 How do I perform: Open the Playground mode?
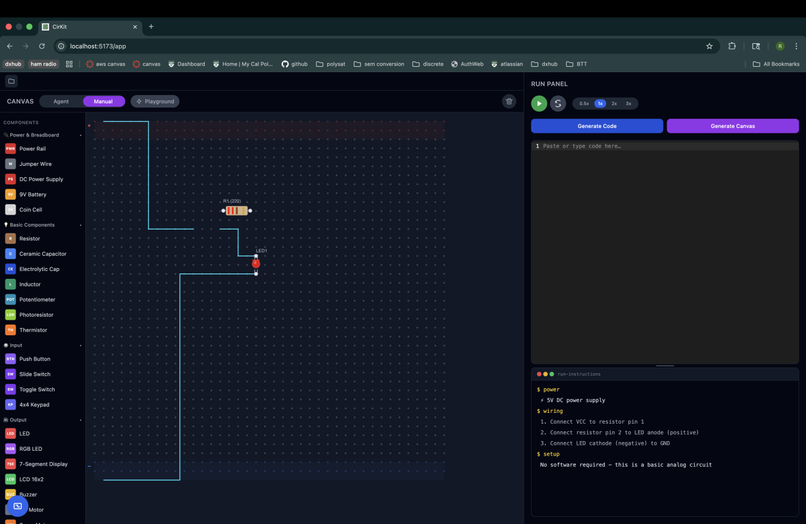tap(155, 101)
